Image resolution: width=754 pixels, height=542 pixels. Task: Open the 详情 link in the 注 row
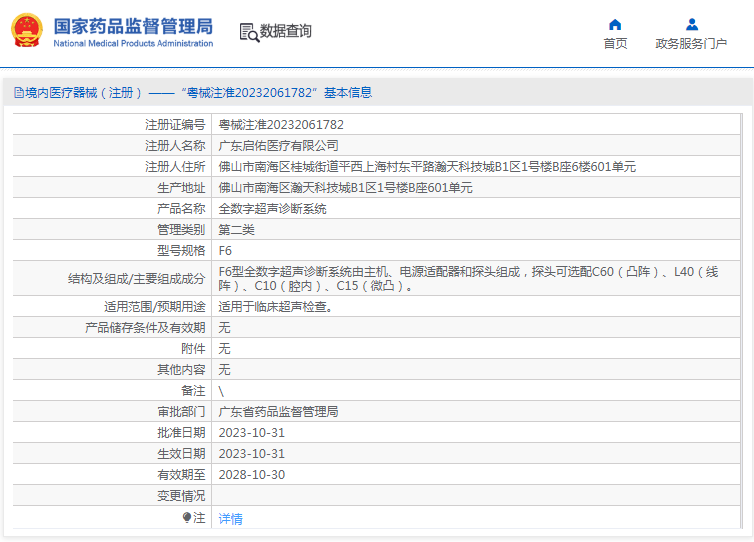230,518
